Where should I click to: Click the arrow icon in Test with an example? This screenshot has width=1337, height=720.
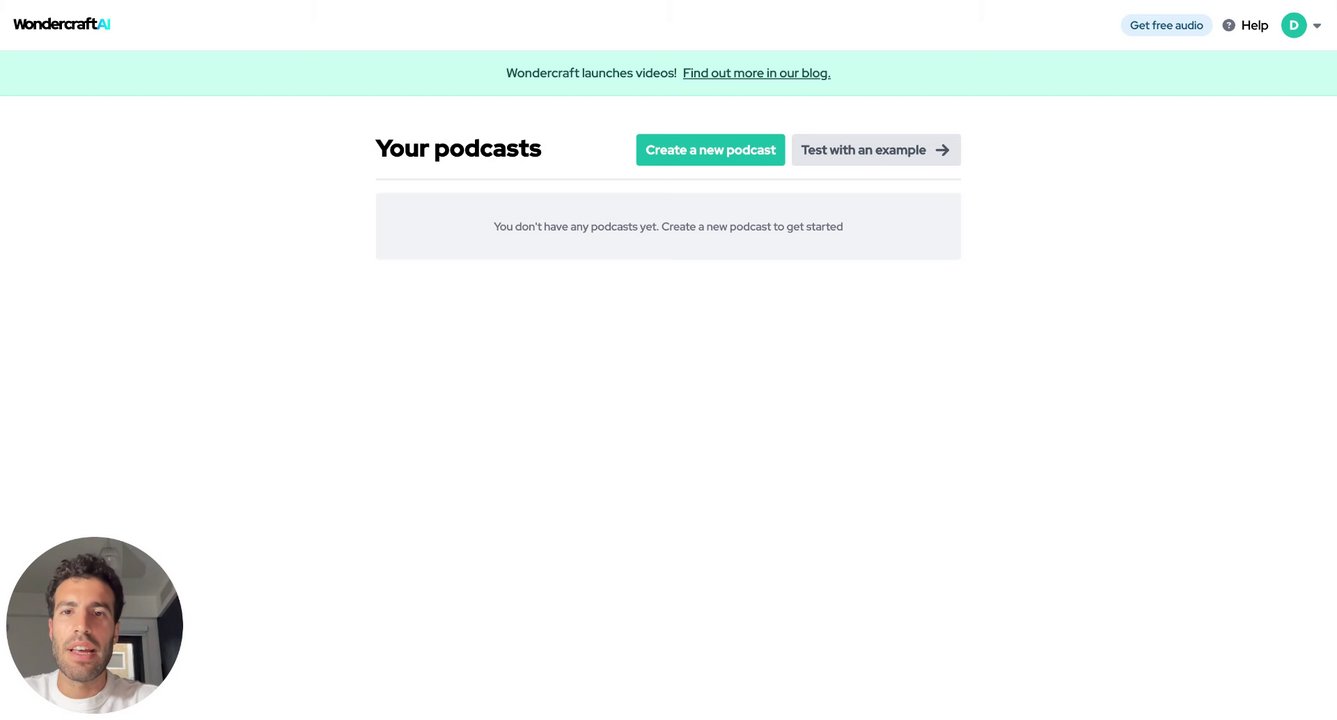click(x=942, y=150)
